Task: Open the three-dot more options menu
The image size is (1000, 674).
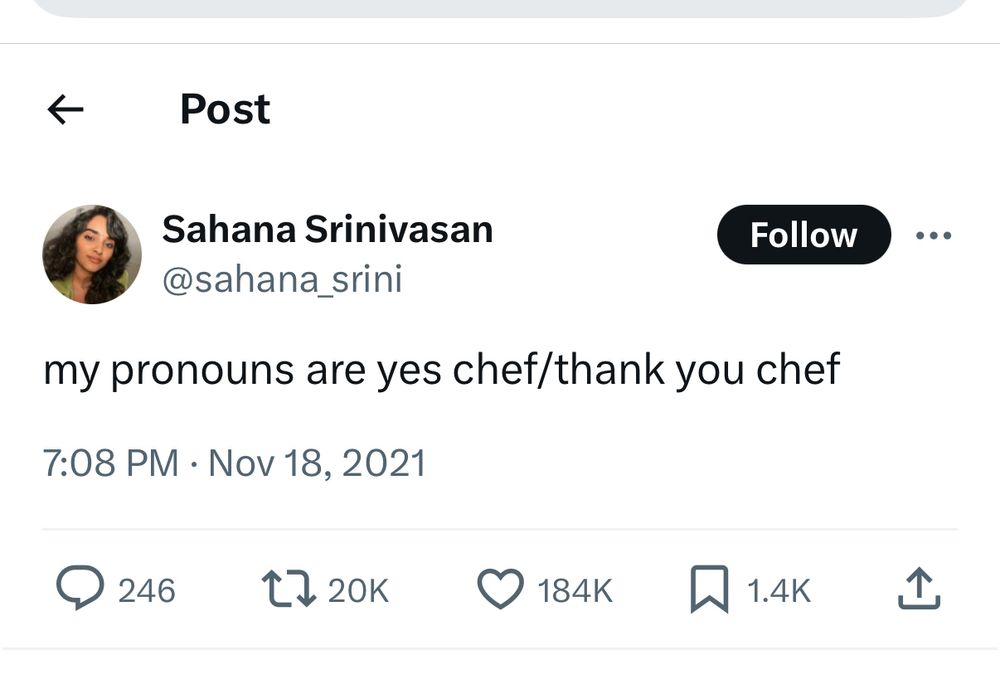Action: coord(933,235)
